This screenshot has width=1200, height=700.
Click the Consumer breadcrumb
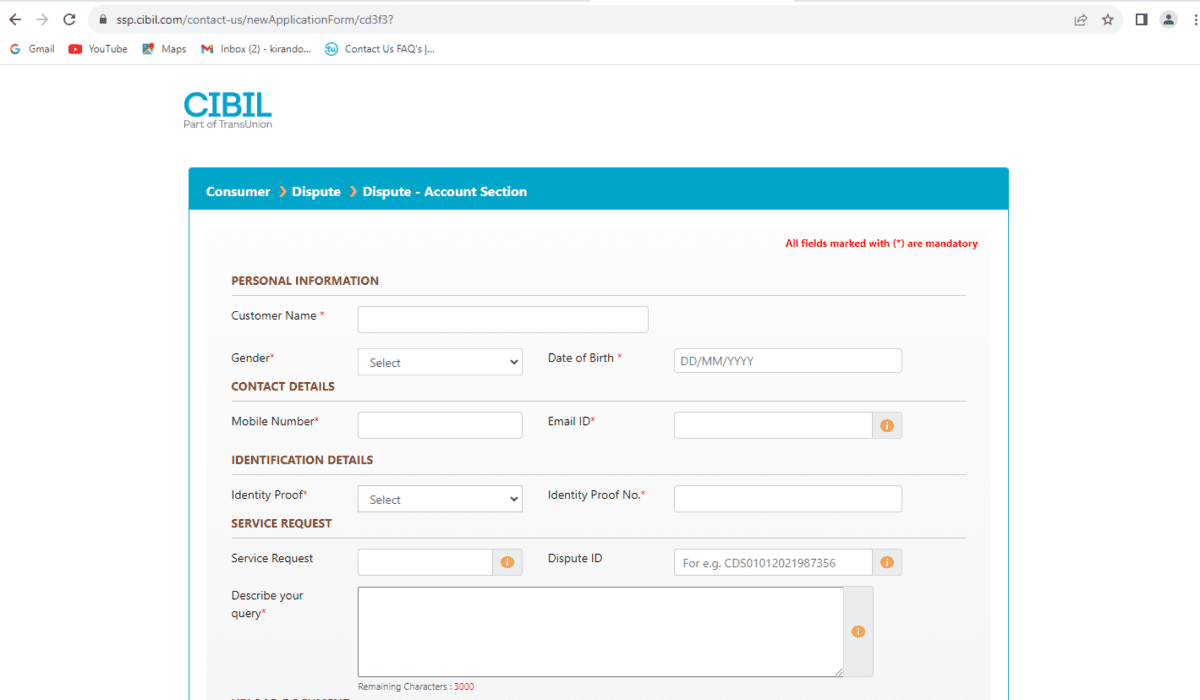(238, 192)
